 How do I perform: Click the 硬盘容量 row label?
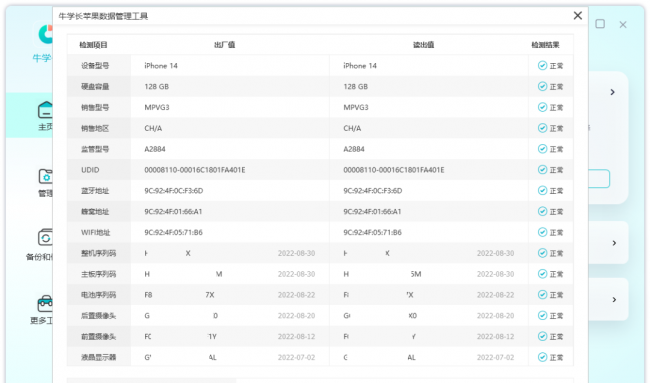(95, 86)
